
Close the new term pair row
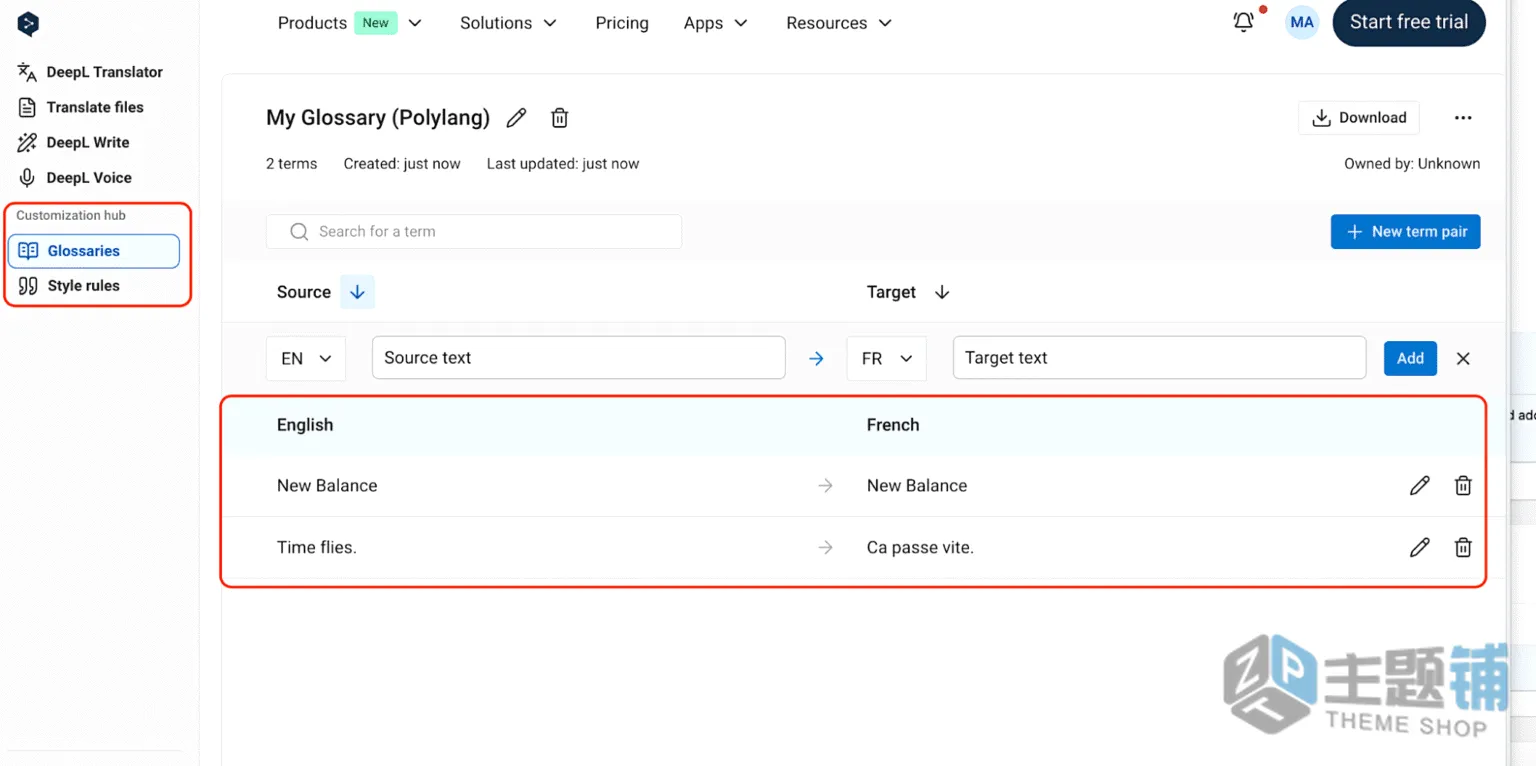tap(1463, 358)
